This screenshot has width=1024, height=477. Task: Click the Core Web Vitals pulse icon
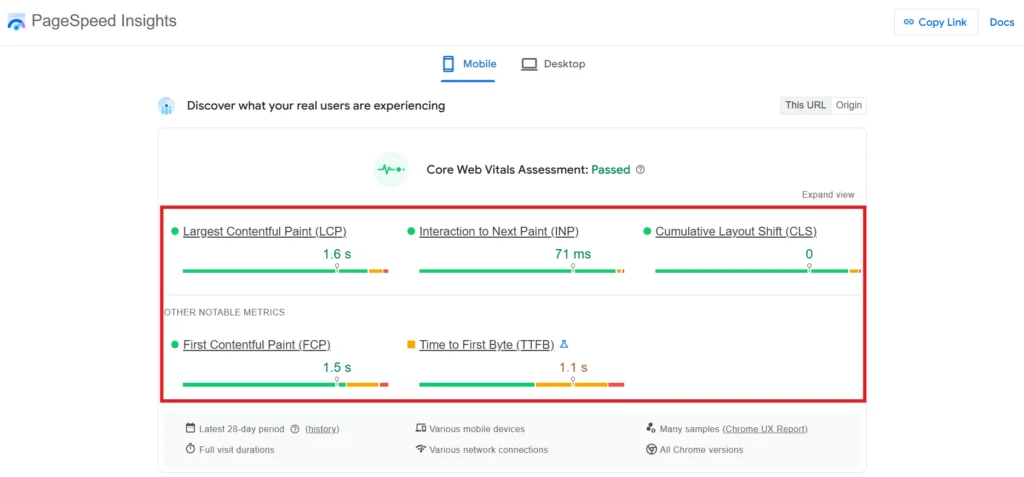tap(391, 169)
